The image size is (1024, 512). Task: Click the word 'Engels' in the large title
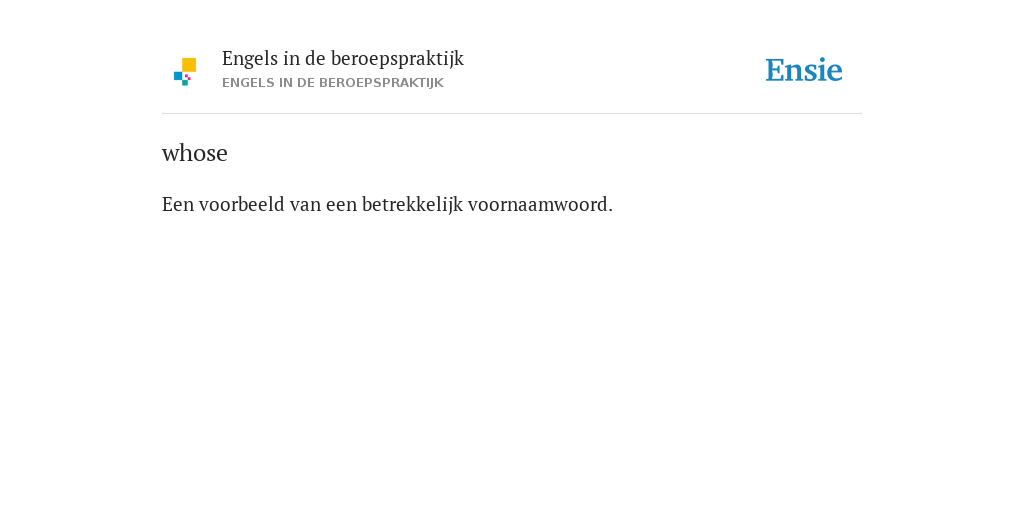[249, 58]
